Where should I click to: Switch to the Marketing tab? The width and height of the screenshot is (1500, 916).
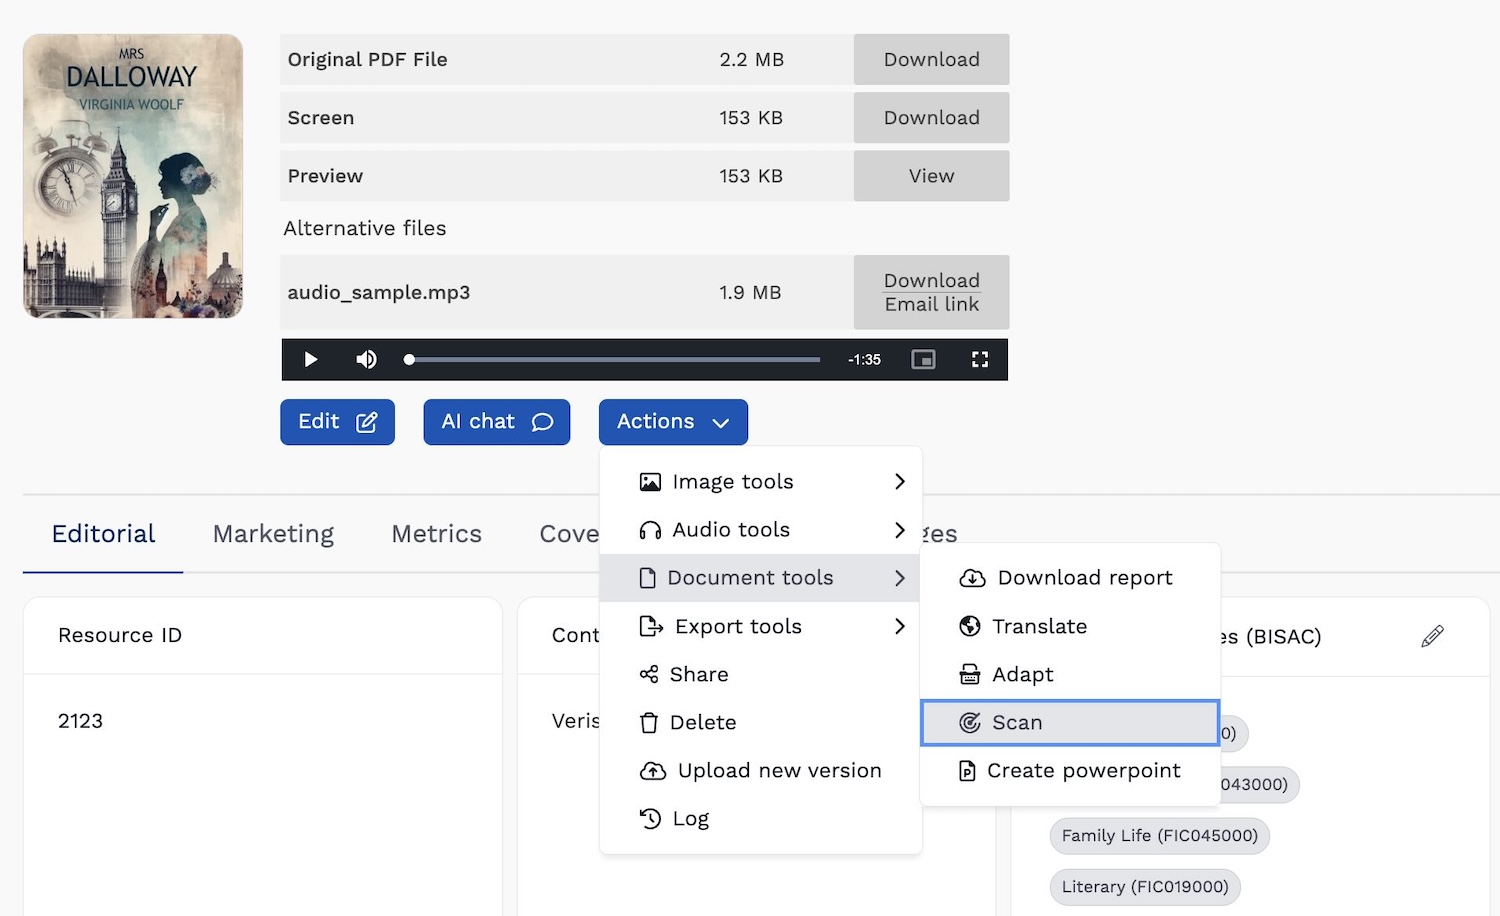pos(273,534)
